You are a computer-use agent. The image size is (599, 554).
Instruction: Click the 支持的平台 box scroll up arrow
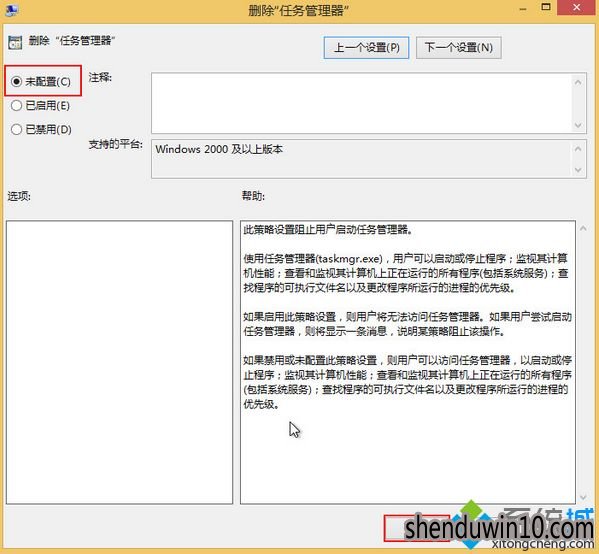pyautogui.click(x=578, y=149)
